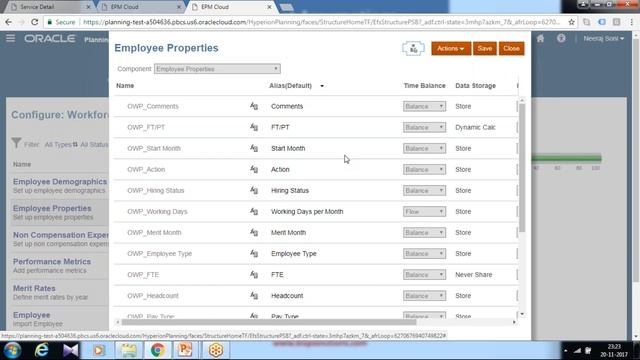
Task: Open the Actions menu button
Action: click(451, 49)
